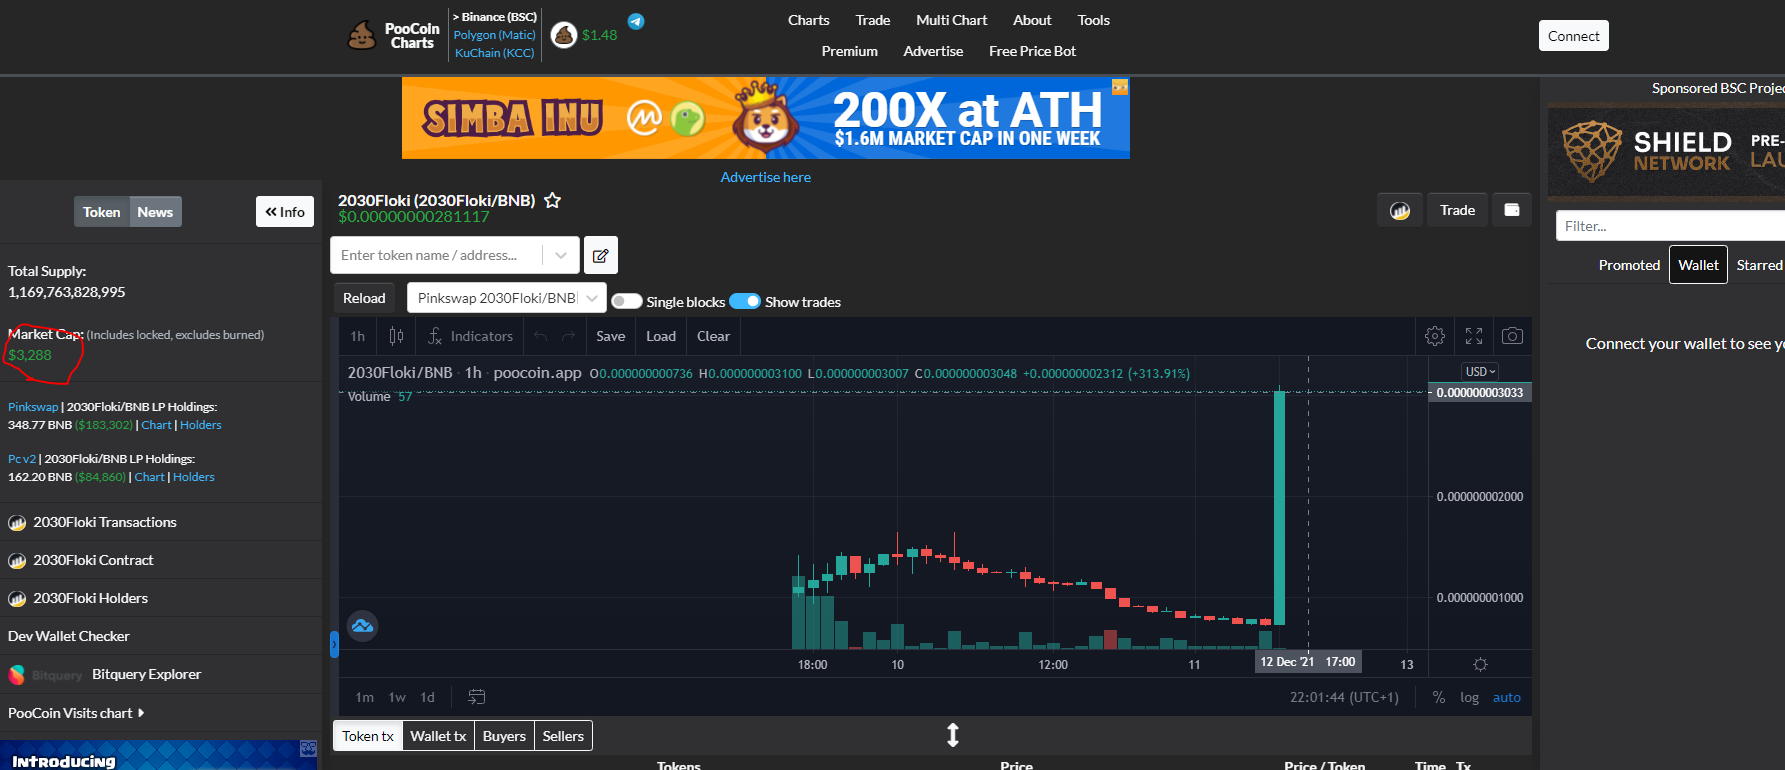Click Load chart layout
This screenshot has width=1785, height=770.
661,336
